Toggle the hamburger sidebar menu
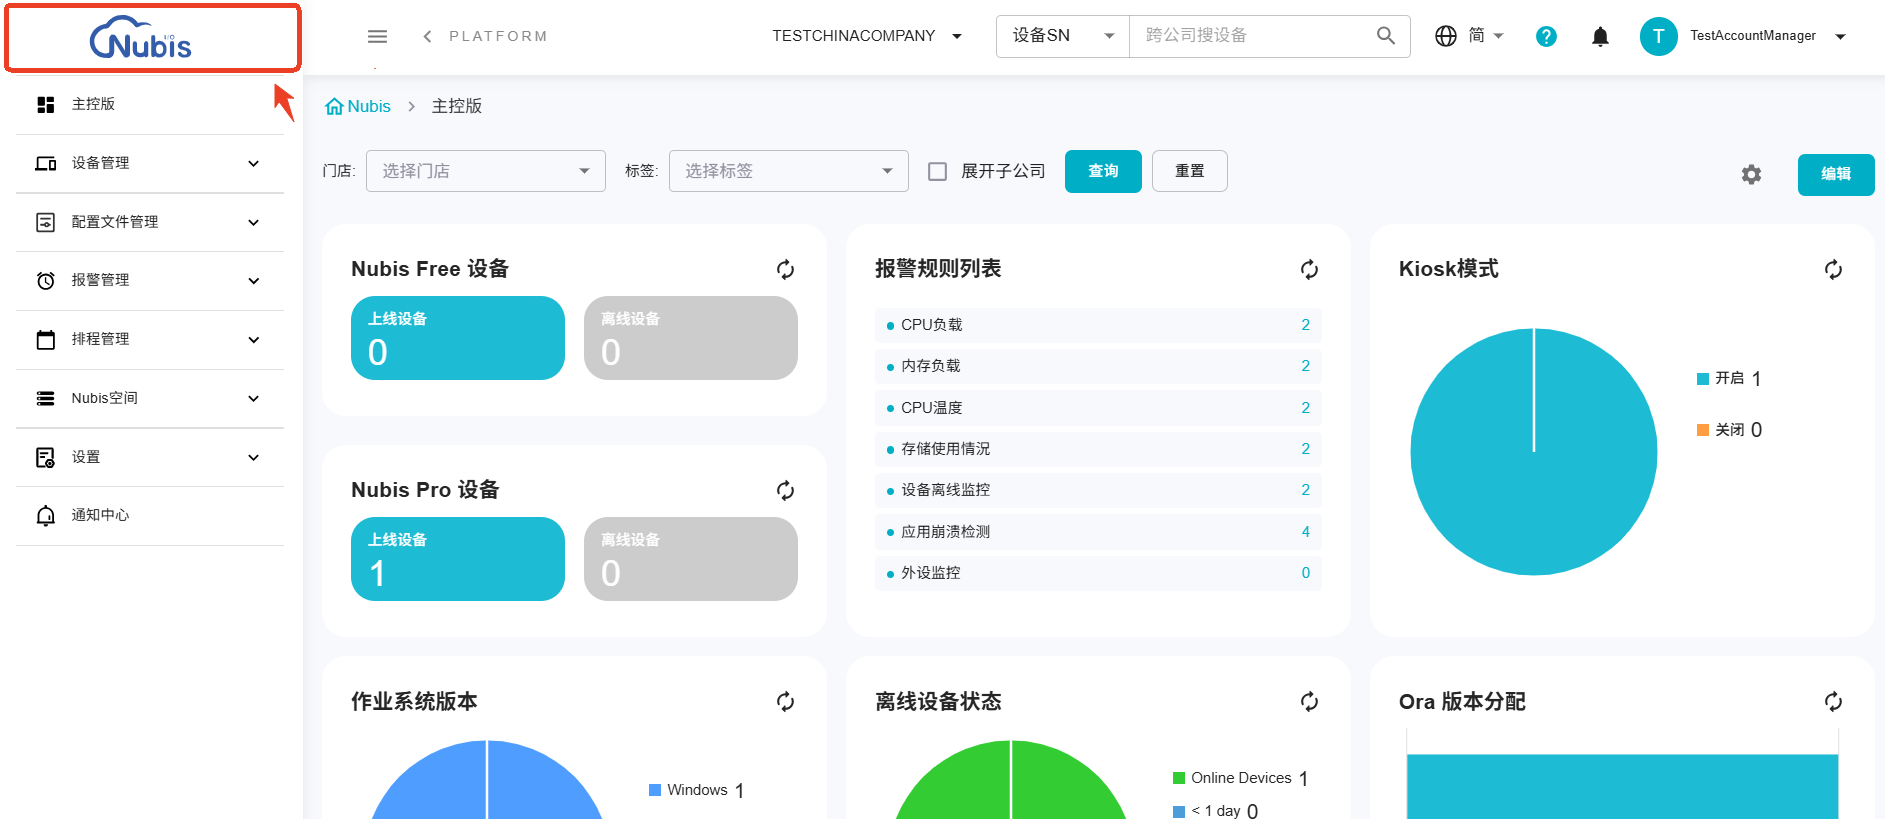 coord(377,36)
